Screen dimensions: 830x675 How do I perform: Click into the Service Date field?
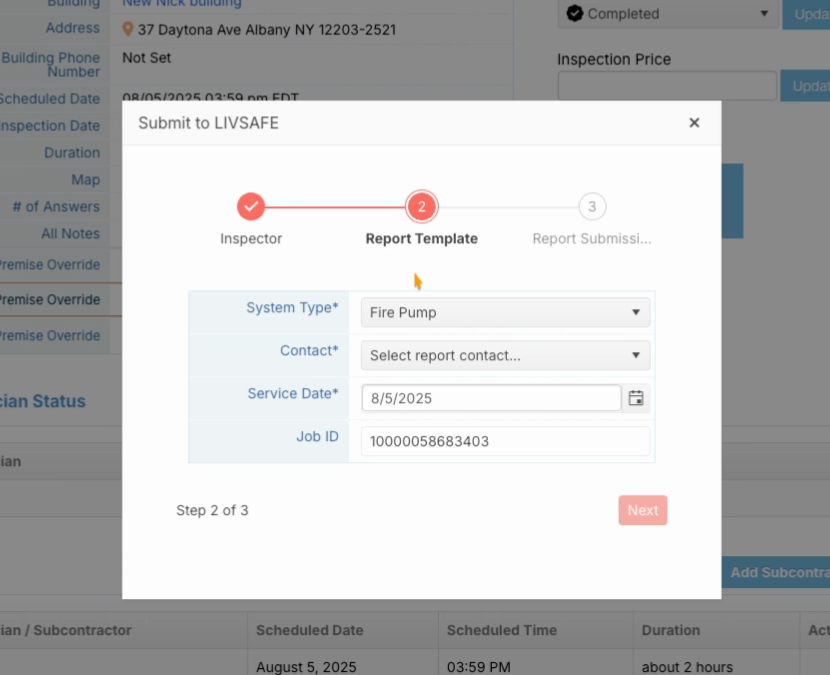[491, 398]
